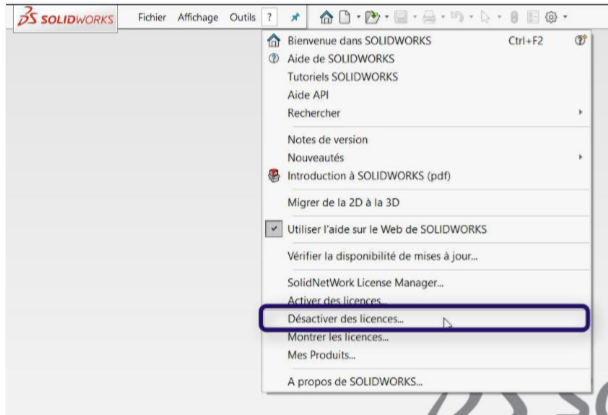
Task: Click the Save disk icon
Action: [401, 17]
